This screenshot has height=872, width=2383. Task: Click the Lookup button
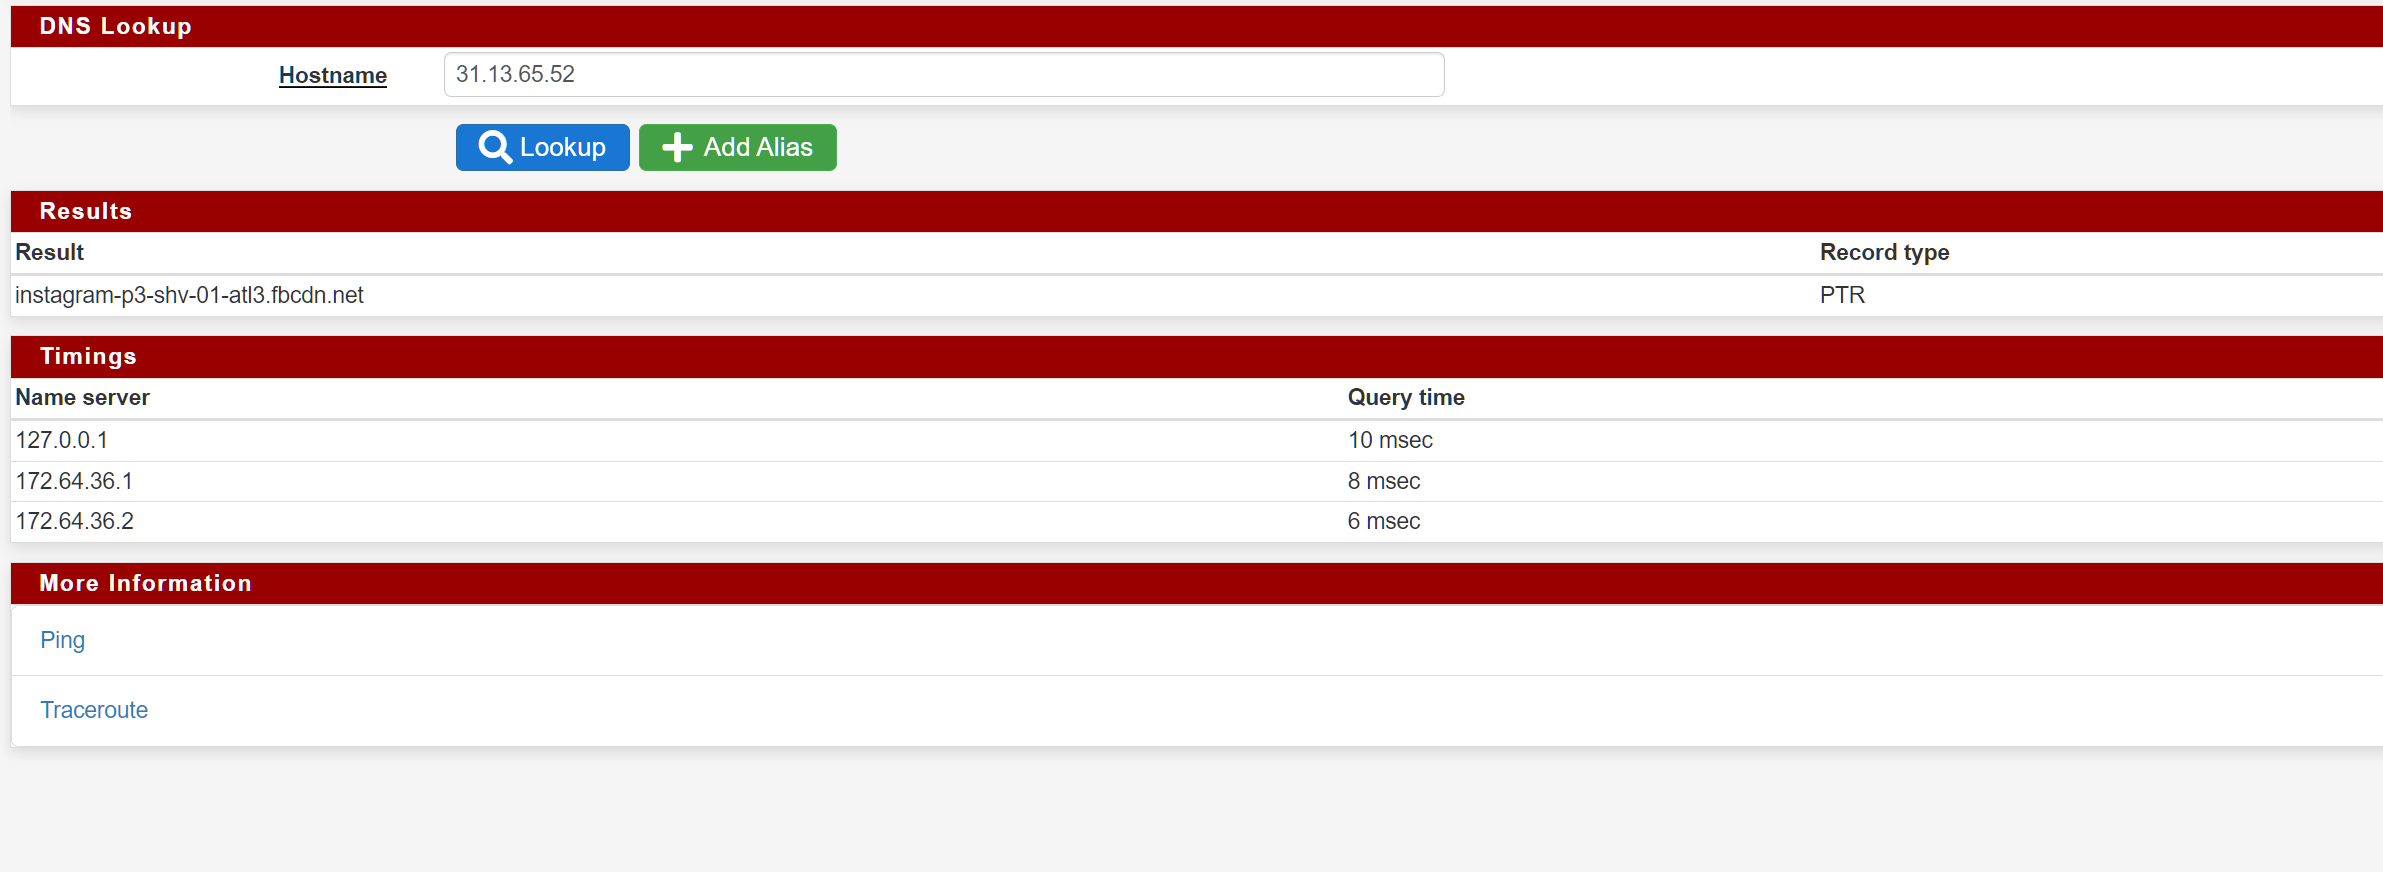[542, 147]
